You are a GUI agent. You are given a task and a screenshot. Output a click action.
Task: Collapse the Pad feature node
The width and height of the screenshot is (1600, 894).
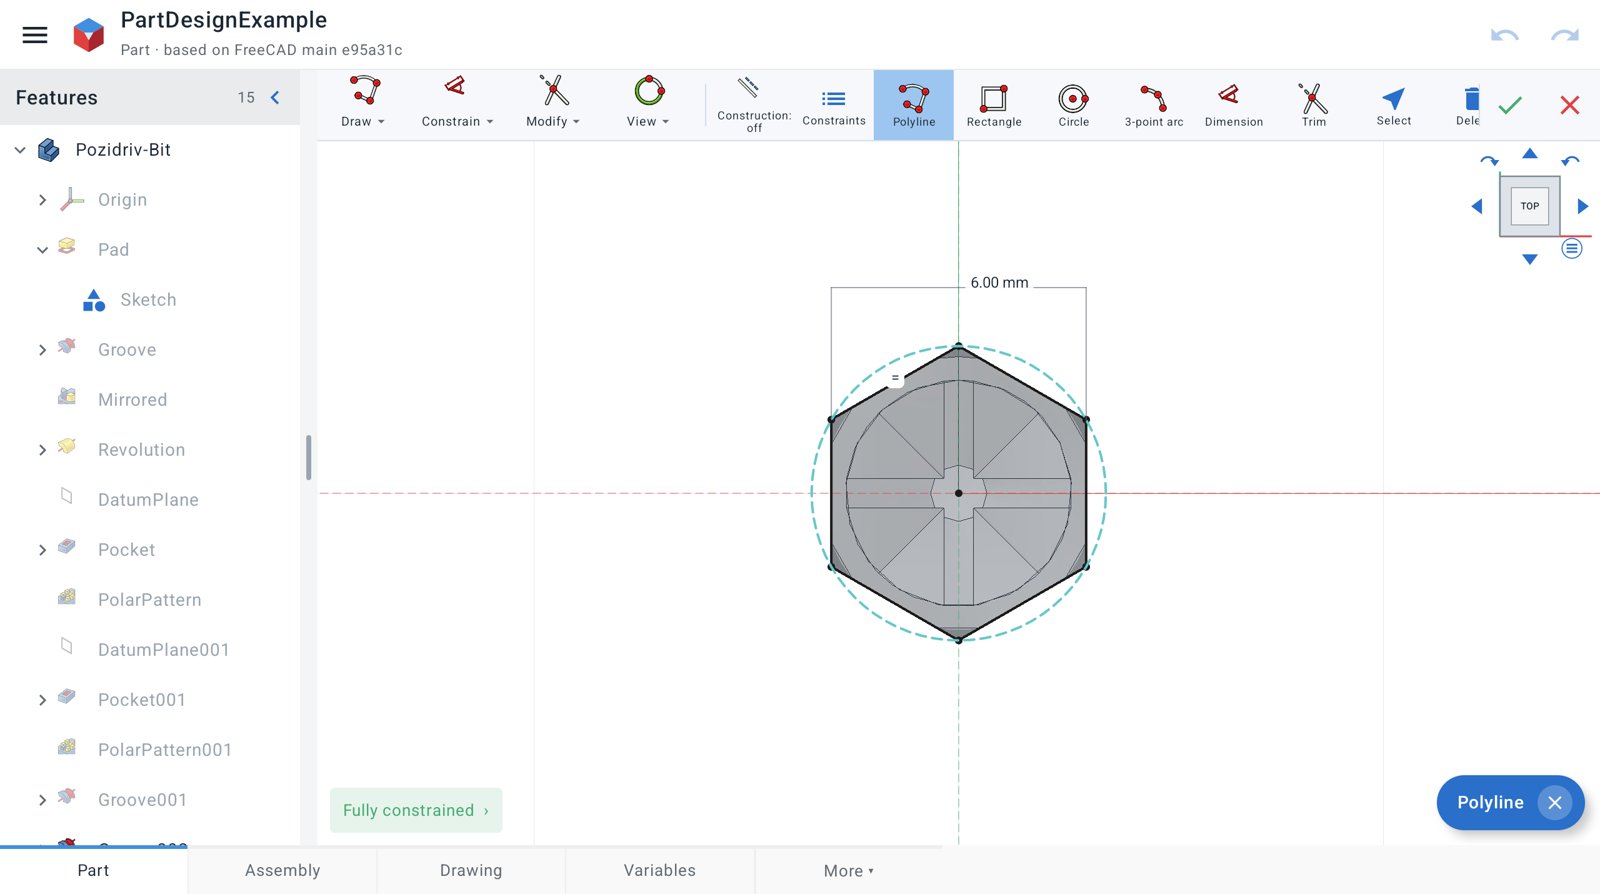click(42, 250)
